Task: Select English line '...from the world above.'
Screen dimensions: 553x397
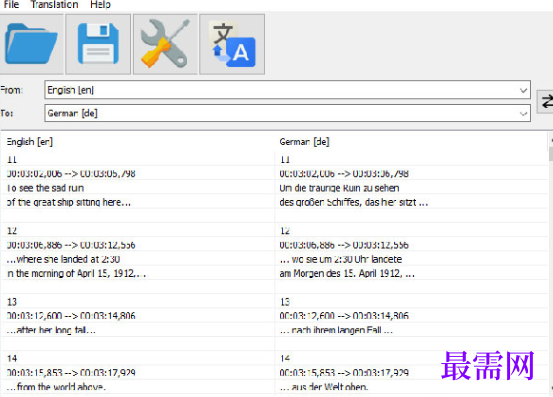Action: (56, 387)
